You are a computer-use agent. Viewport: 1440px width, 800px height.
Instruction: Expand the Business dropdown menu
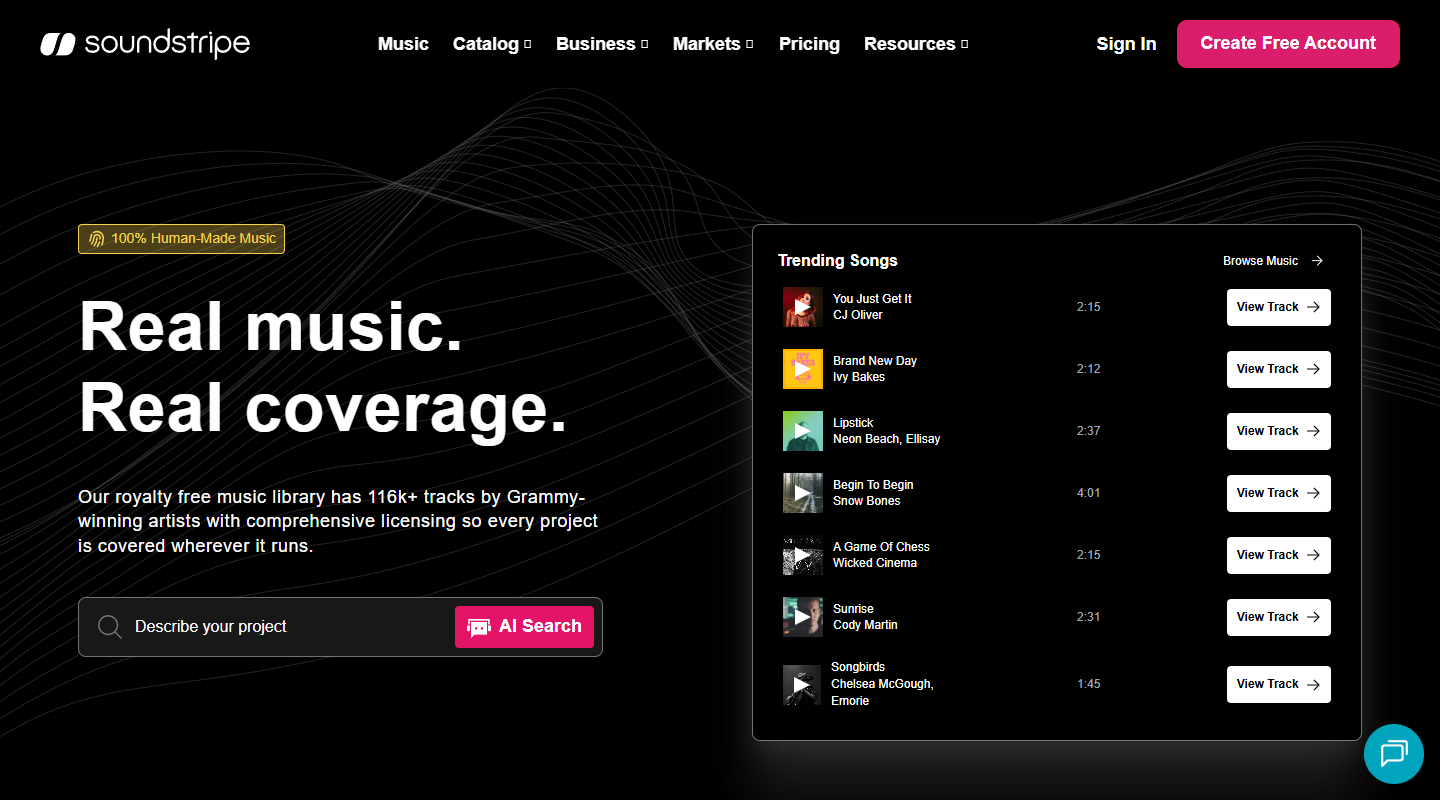click(x=602, y=44)
